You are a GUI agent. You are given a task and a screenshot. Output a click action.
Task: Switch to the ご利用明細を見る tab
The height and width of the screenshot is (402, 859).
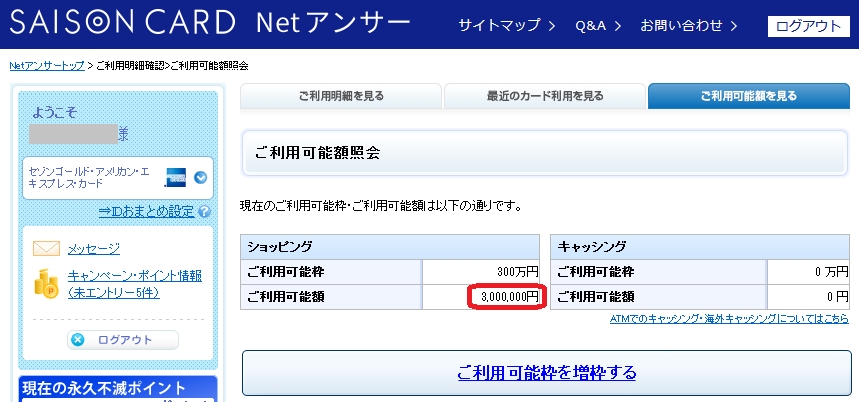pyautogui.click(x=341, y=96)
